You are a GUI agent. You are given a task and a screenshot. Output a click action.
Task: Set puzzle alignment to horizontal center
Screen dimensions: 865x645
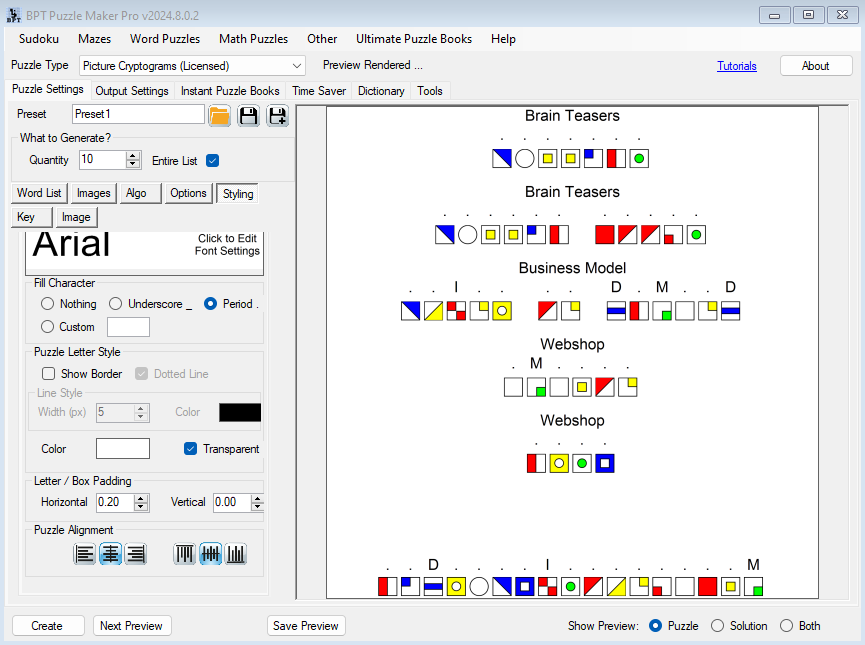[110, 554]
